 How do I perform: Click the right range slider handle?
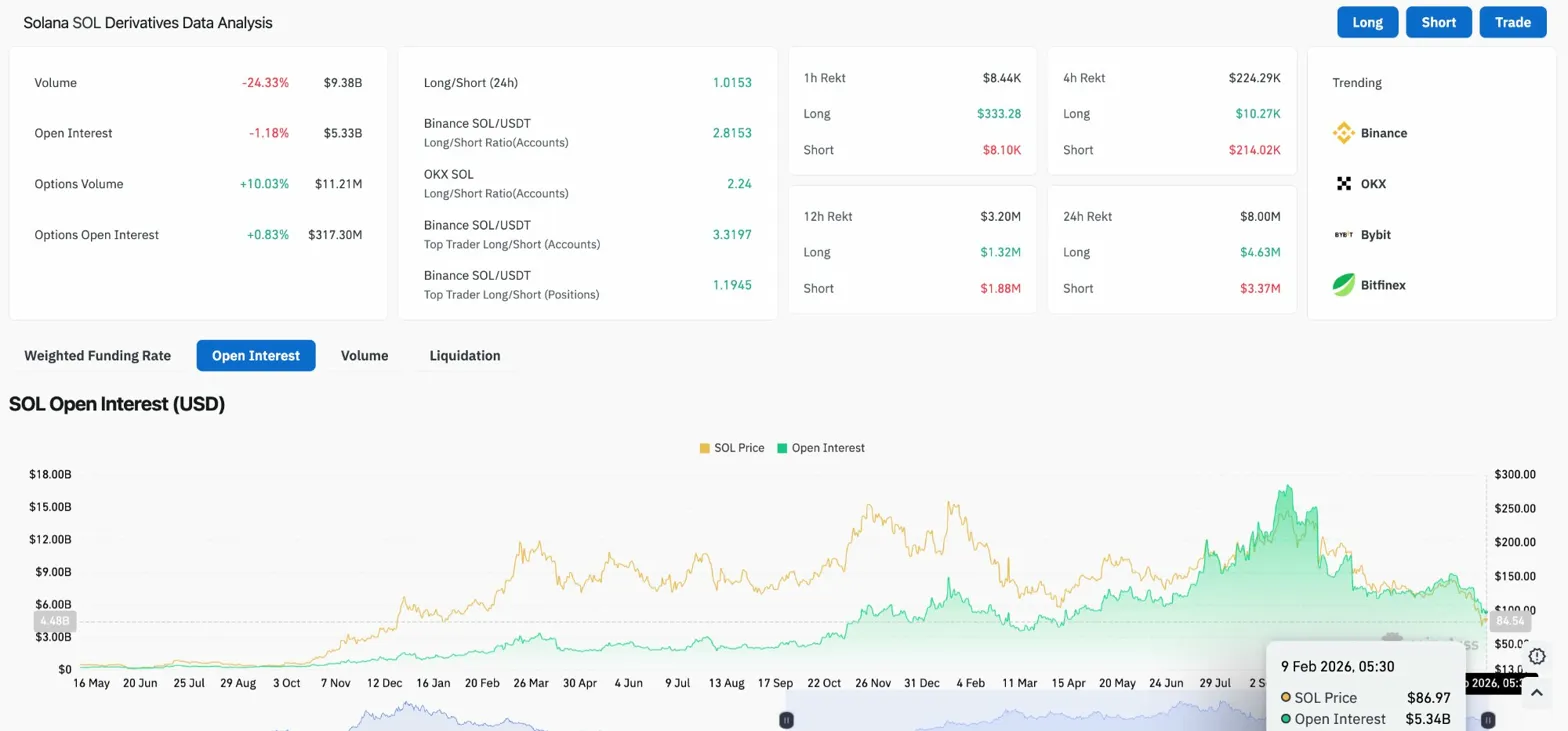(1488, 719)
